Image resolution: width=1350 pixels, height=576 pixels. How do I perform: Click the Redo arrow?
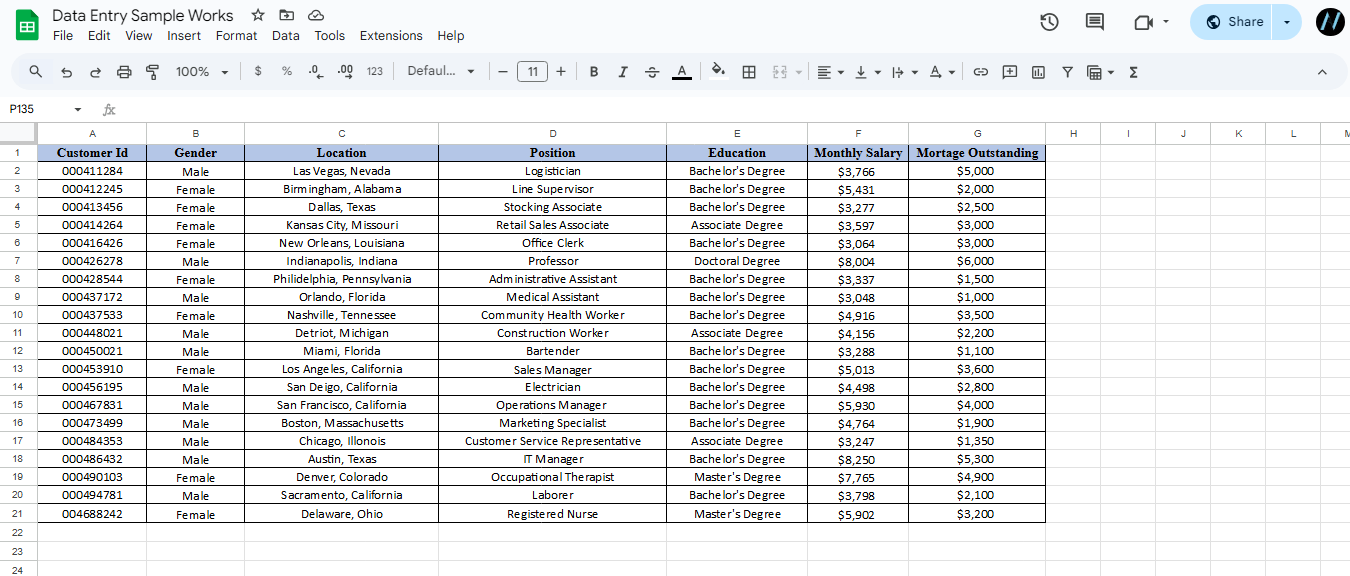tap(95, 72)
